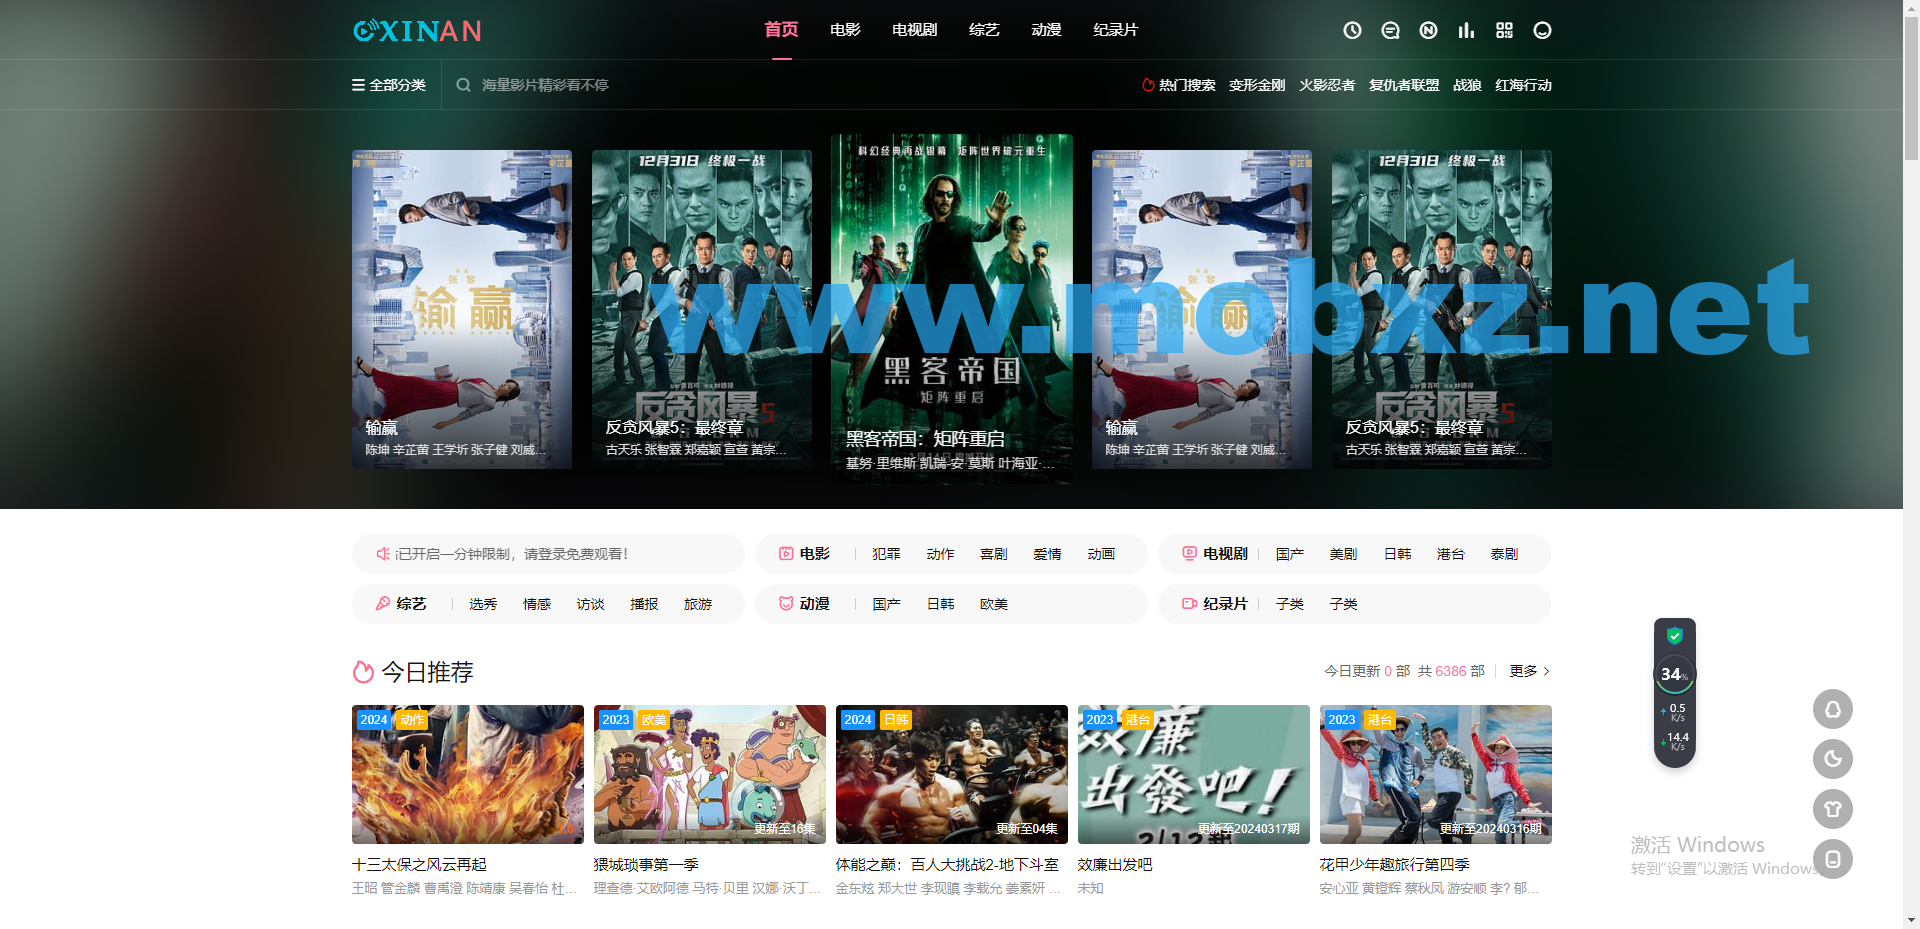Click the green shield security widget icon
The height and width of the screenshot is (929, 1920).
[1674, 635]
